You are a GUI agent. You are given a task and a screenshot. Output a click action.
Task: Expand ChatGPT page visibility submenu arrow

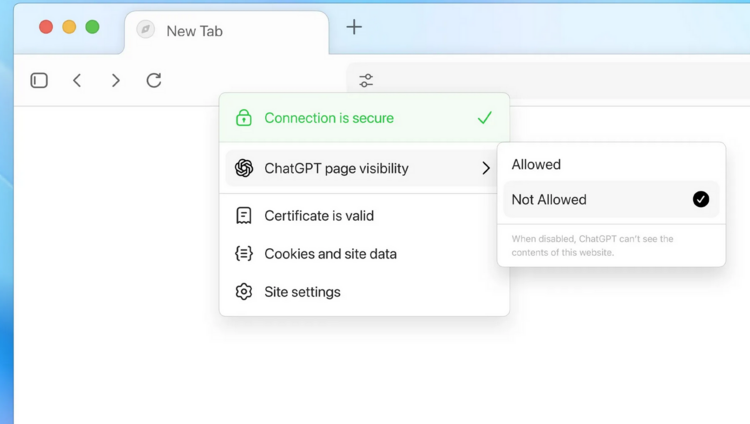click(x=486, y=168)
